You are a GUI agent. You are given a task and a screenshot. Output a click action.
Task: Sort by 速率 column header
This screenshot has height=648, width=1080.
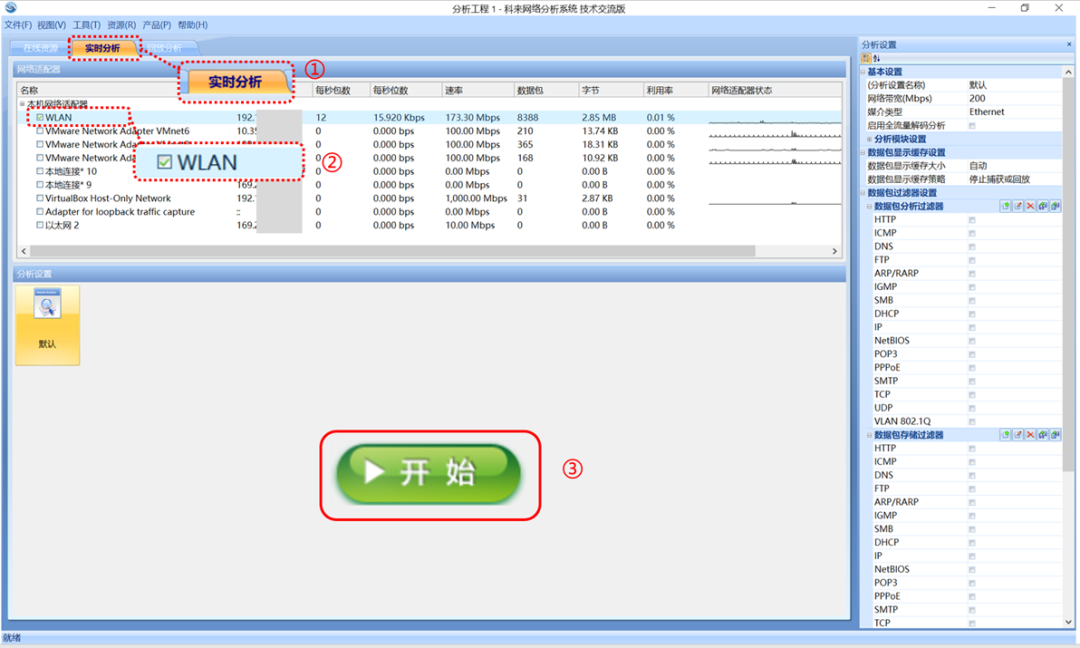pyautogui.click(x=477, y=90)
